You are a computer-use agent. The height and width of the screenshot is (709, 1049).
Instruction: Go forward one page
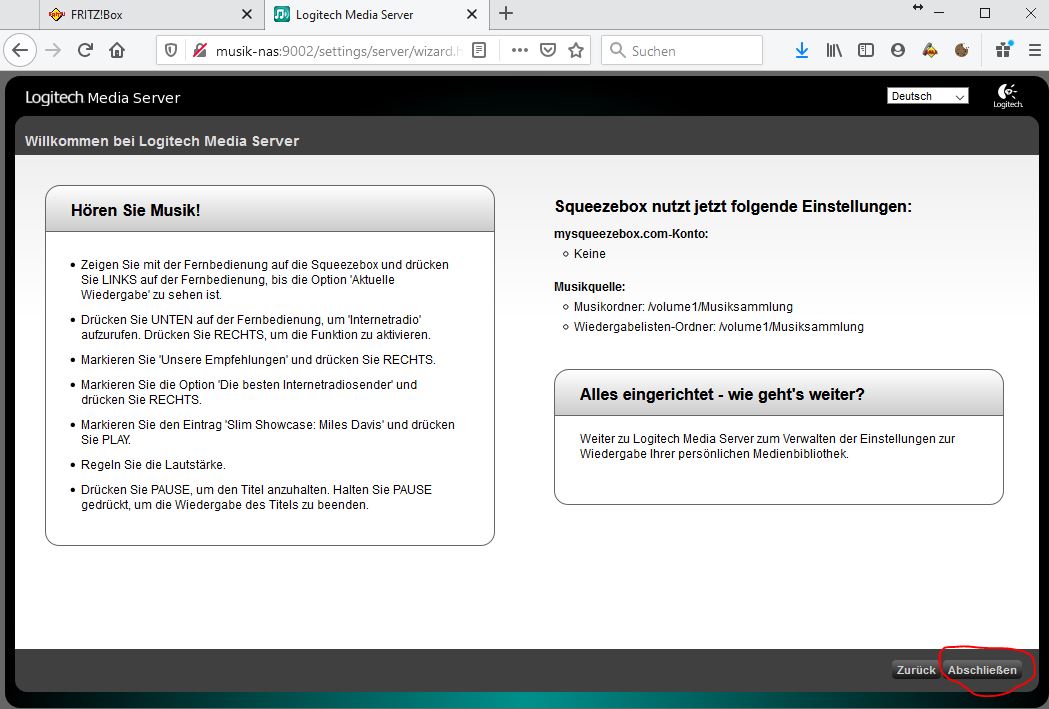point(54,50)
